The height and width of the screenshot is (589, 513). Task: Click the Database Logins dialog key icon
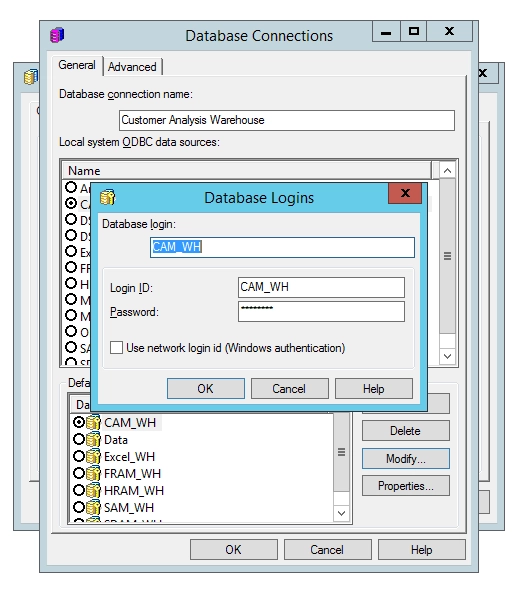108,197
